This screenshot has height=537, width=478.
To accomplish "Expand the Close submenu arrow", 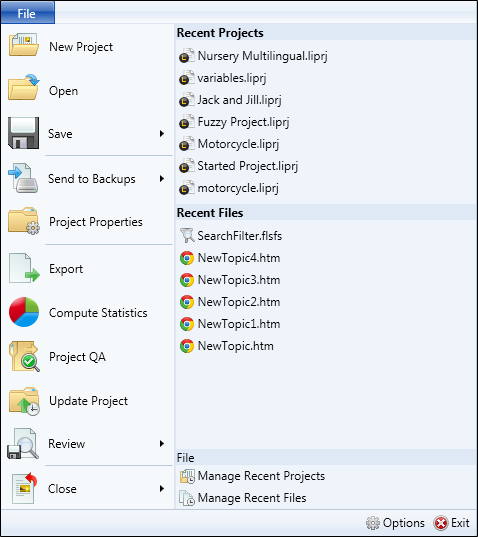I will [x=162, y=488].
